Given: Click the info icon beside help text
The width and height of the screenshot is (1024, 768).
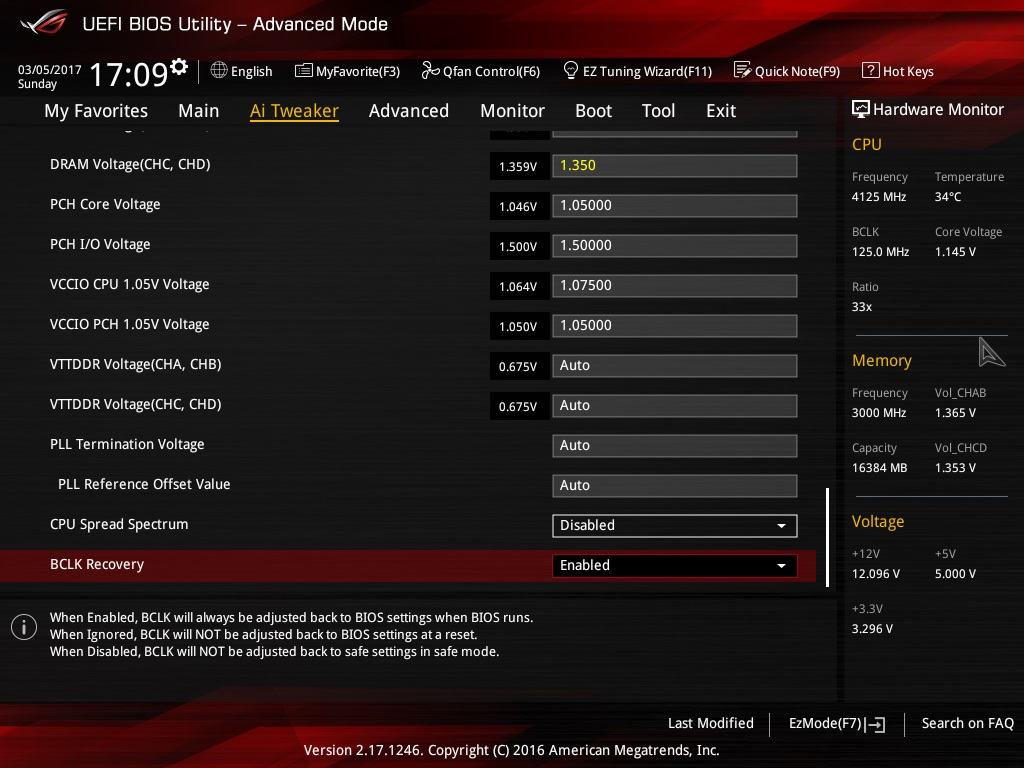Looking at the screenshot, I should click(24, 628).
